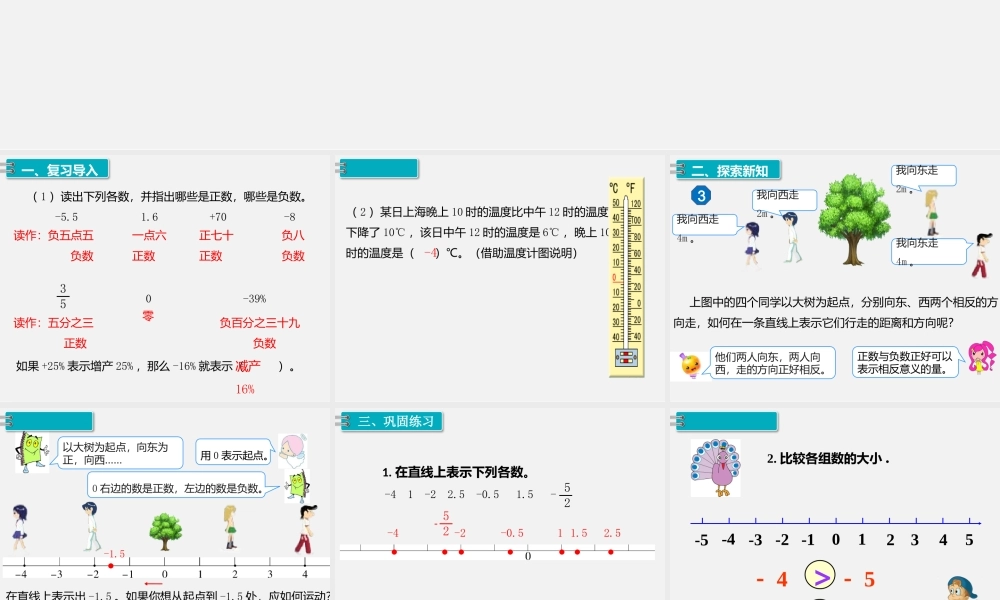
Task: Select the 二、探索新知 section heading
Action: (729, 170)
